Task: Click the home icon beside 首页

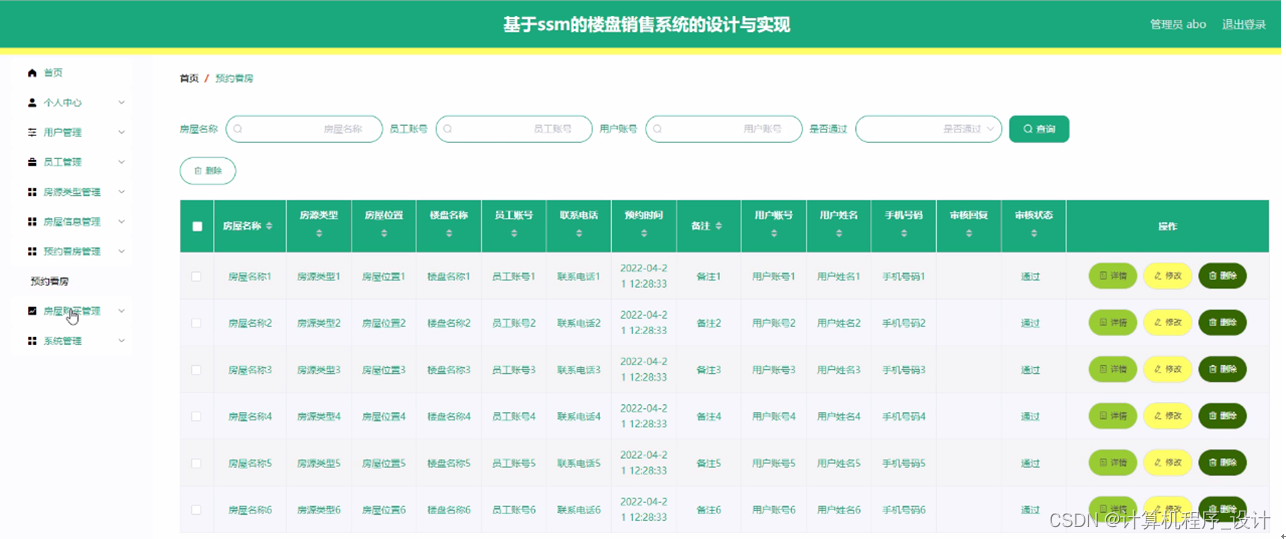Action: [32, 73]
